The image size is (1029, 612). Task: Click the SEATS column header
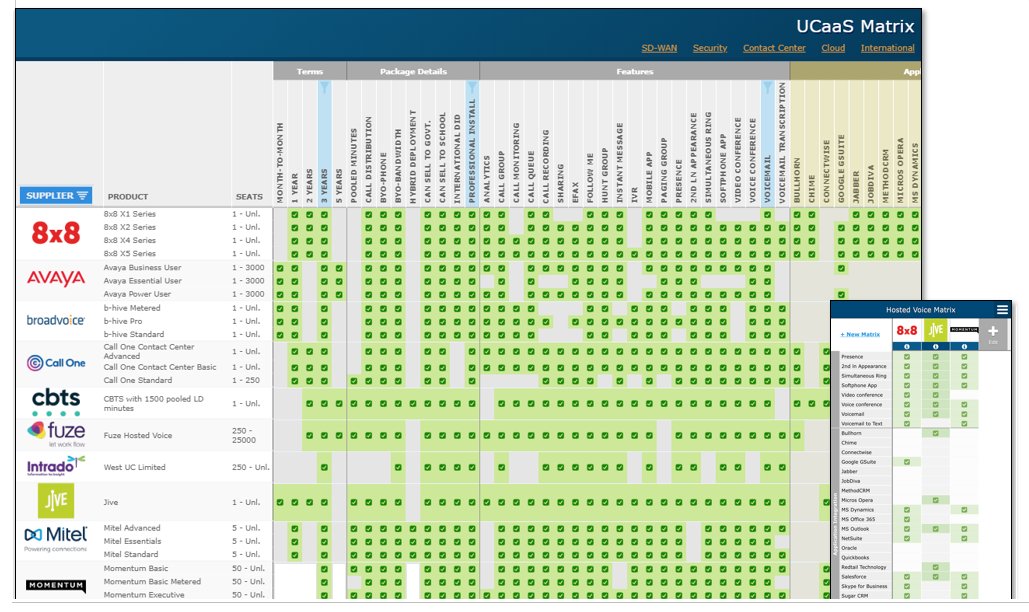click(x=249, y=196)
